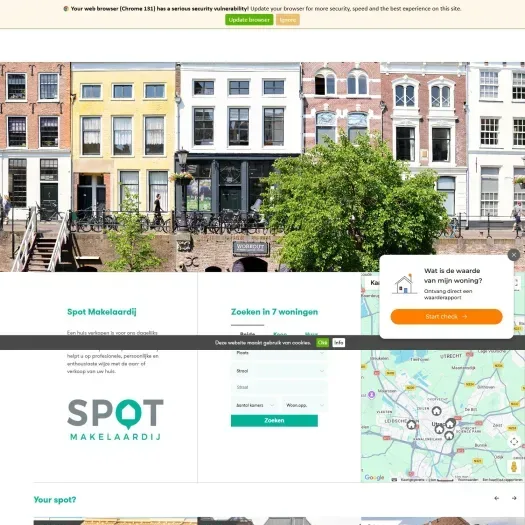Image resolution: width=525 pixels, height=525 pixels.
Task: Click the Chrome icon in the warning banner
Action: 66,9
